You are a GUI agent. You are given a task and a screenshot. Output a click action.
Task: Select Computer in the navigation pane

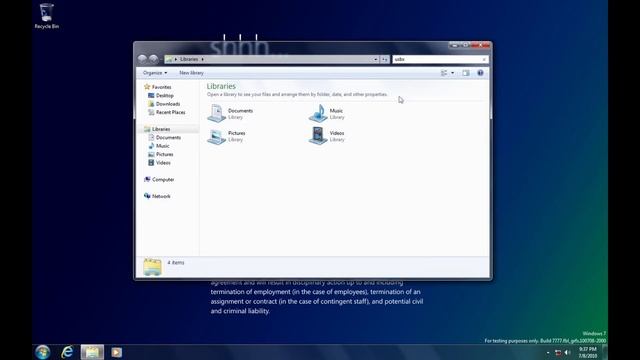pos(159,180)
